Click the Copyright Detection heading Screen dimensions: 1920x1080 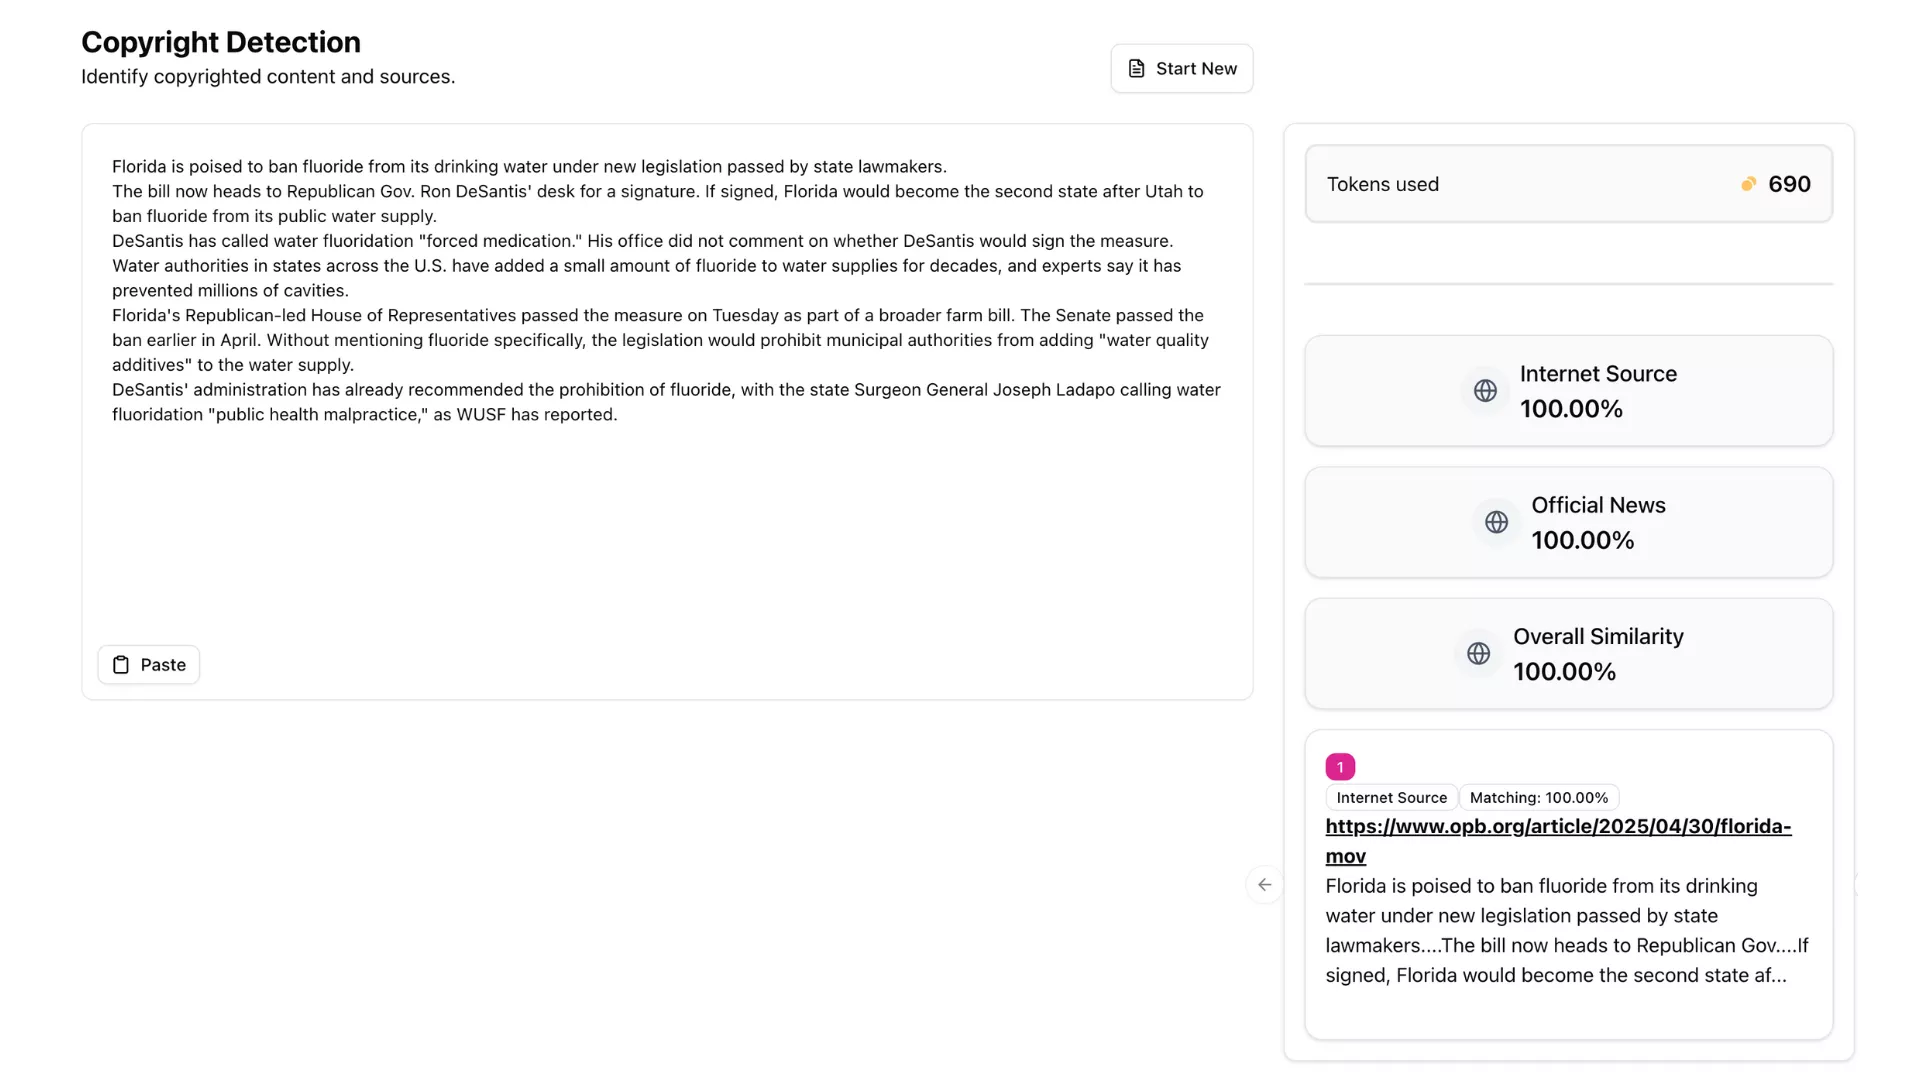click(x=221, y=42)
